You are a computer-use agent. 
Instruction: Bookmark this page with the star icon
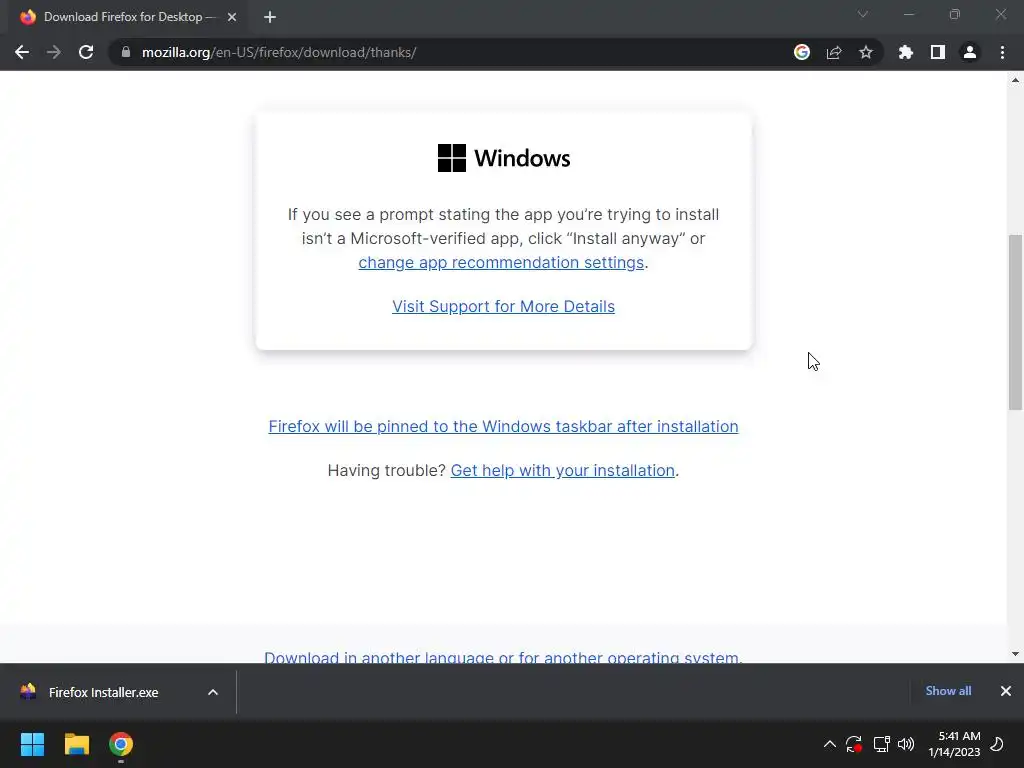[x=866, y=52]
